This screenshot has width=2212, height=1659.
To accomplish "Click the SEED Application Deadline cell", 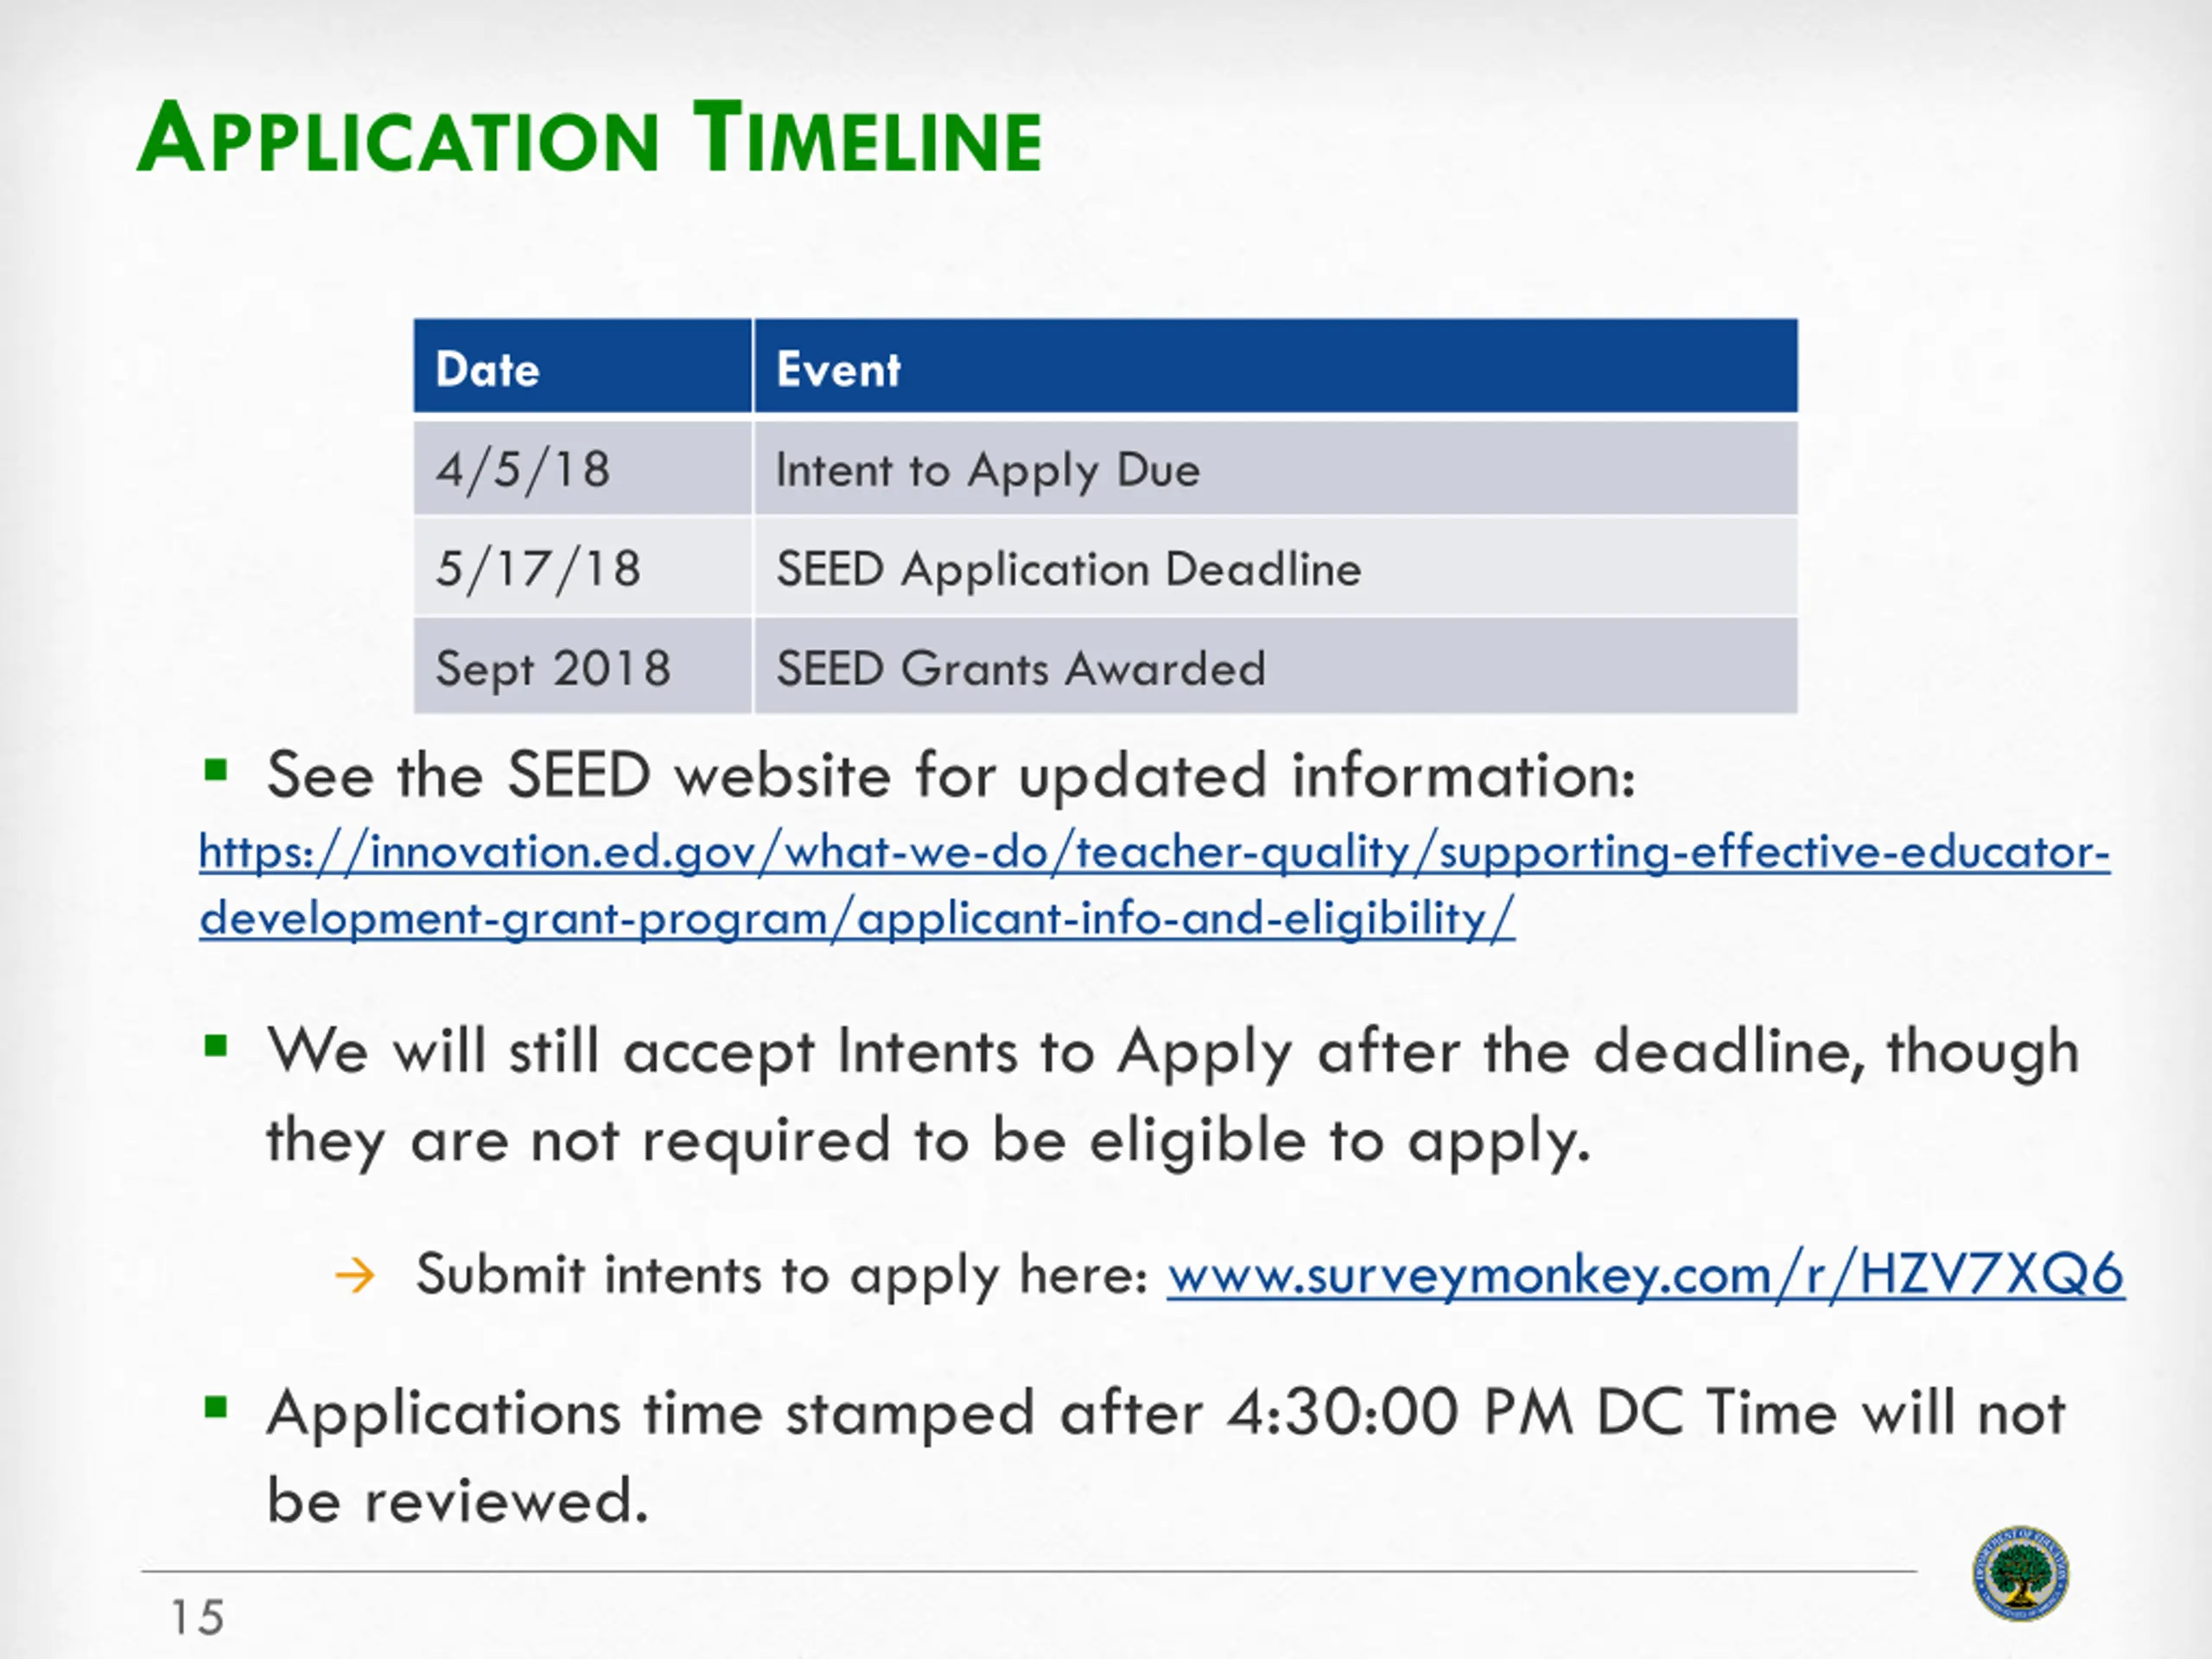I will coord(1275,567).
